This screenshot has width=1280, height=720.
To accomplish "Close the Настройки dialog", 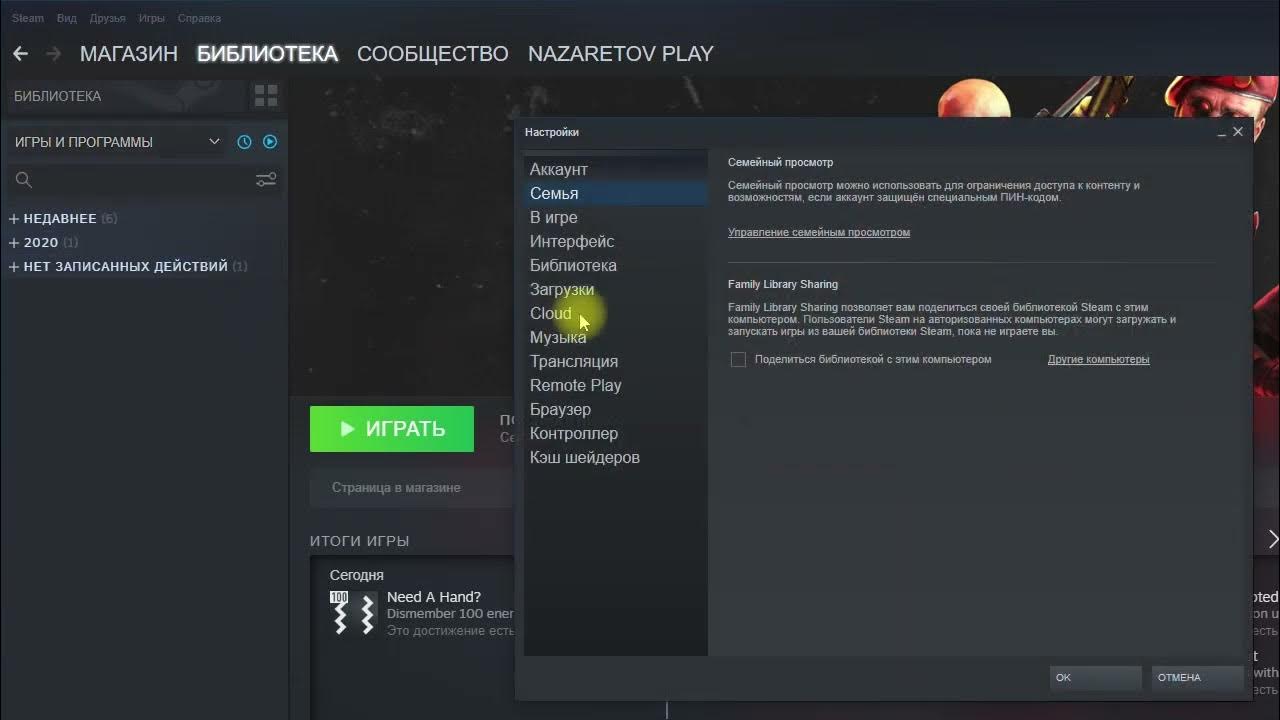I will 1238,132.
